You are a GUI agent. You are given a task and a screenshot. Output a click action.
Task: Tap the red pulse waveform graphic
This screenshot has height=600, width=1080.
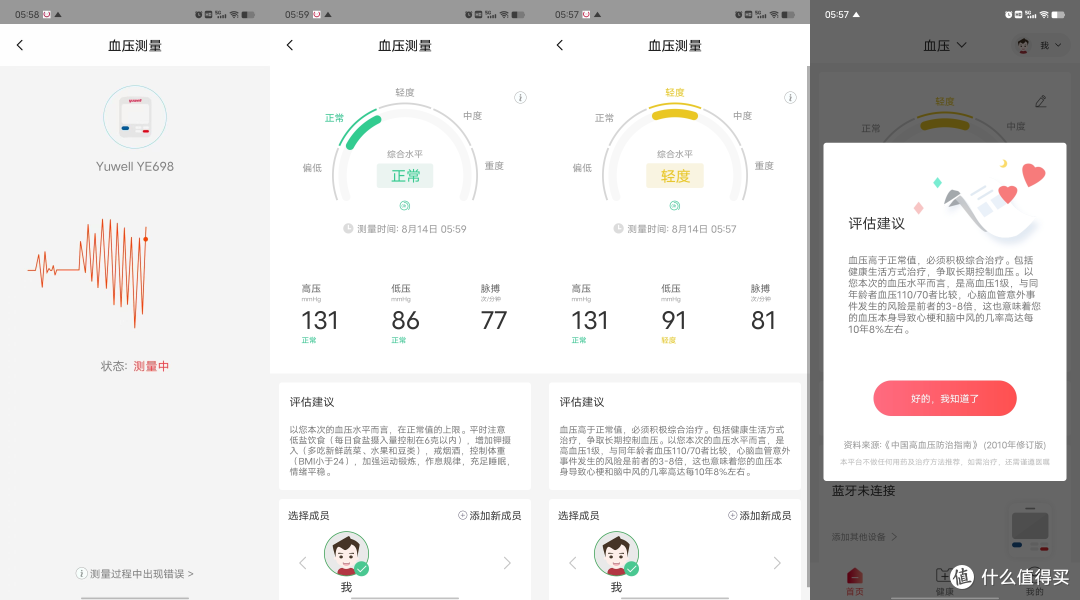[87, 272]
